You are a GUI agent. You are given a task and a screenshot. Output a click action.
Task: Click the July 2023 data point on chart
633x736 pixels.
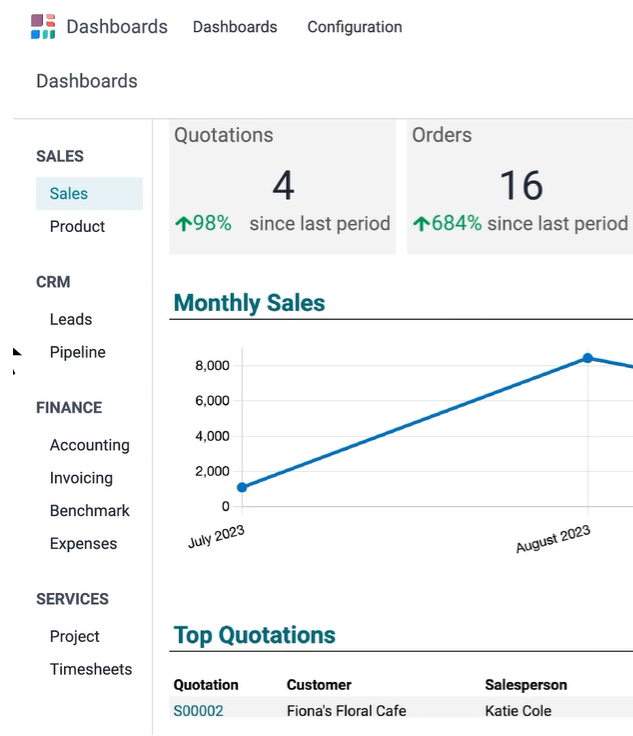[242, 487]
